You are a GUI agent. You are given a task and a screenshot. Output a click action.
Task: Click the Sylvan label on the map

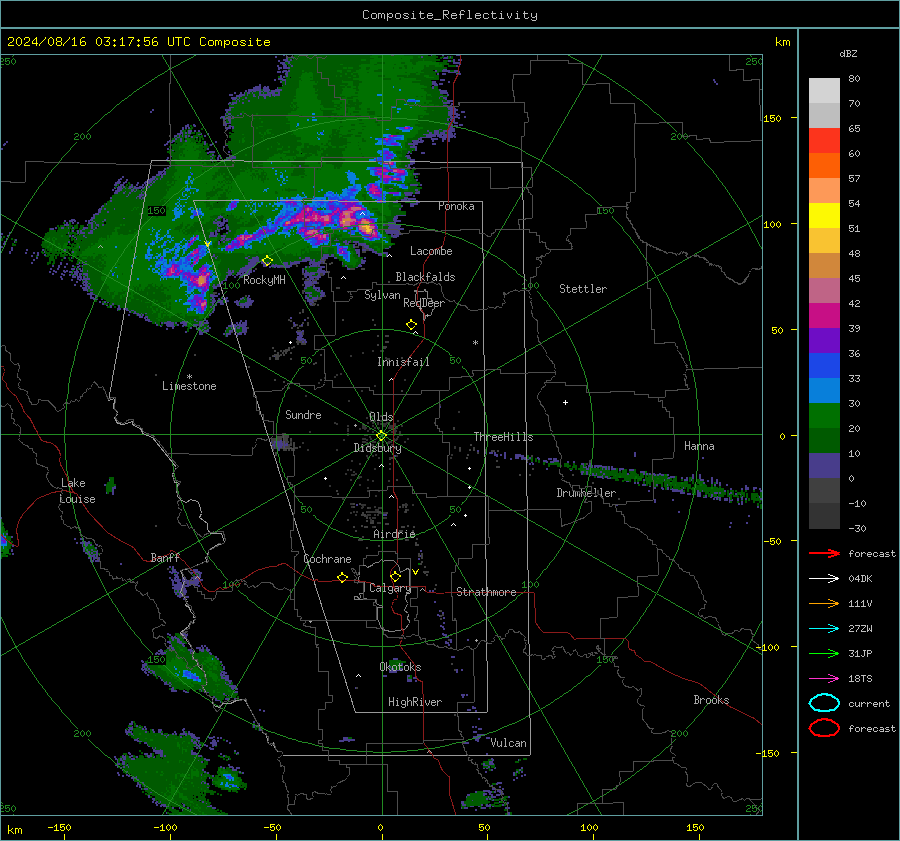pos(382,295)
